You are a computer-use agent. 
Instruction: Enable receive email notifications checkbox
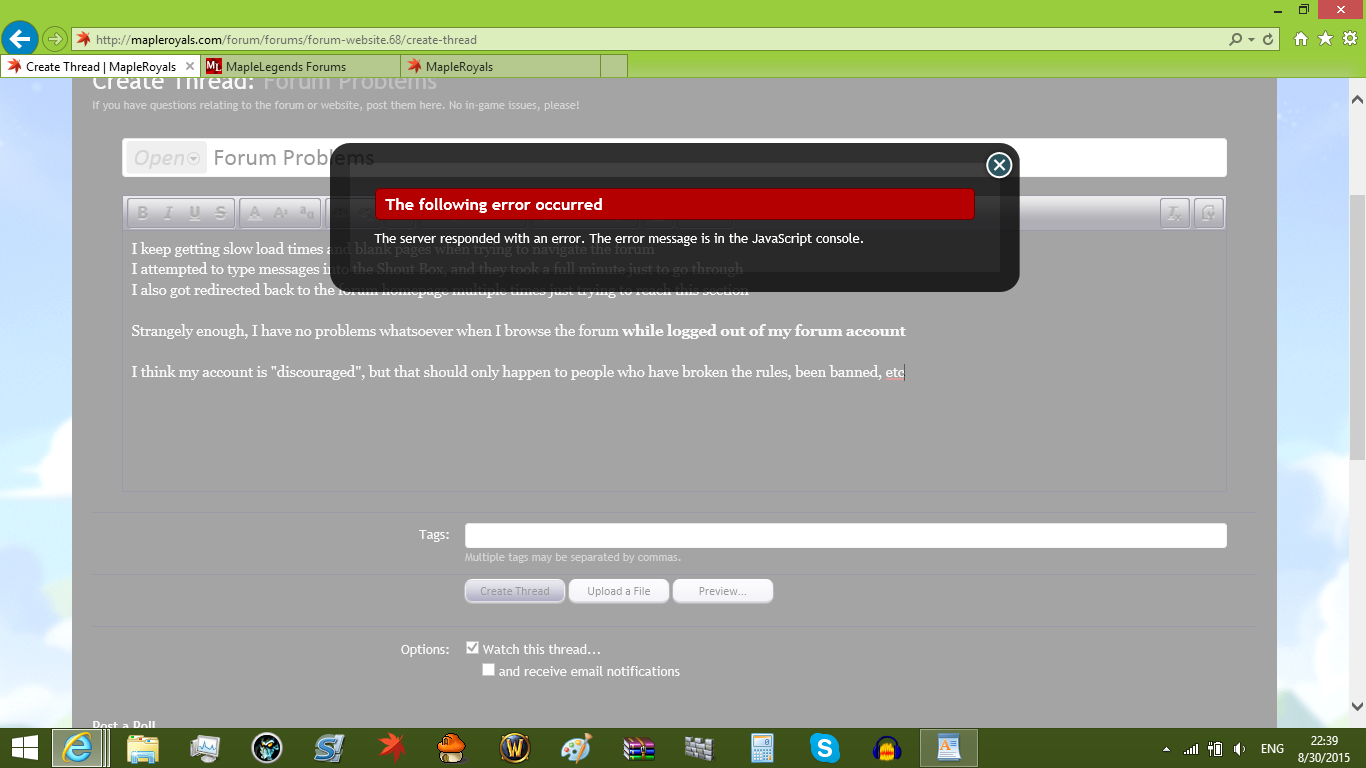489,670
